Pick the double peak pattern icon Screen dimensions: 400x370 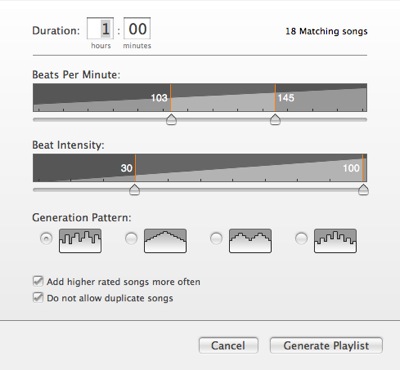250,241
